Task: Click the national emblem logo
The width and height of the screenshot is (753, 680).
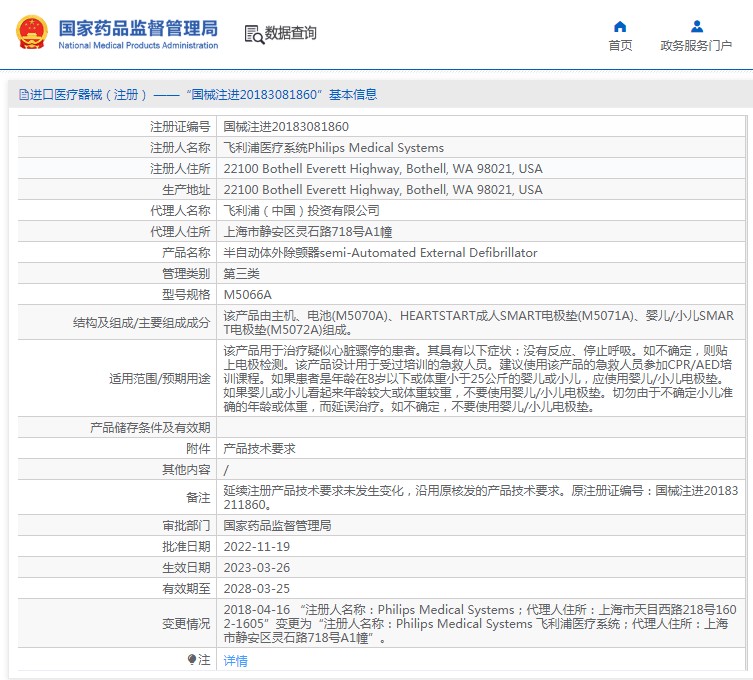Action: tap(31, 33)
